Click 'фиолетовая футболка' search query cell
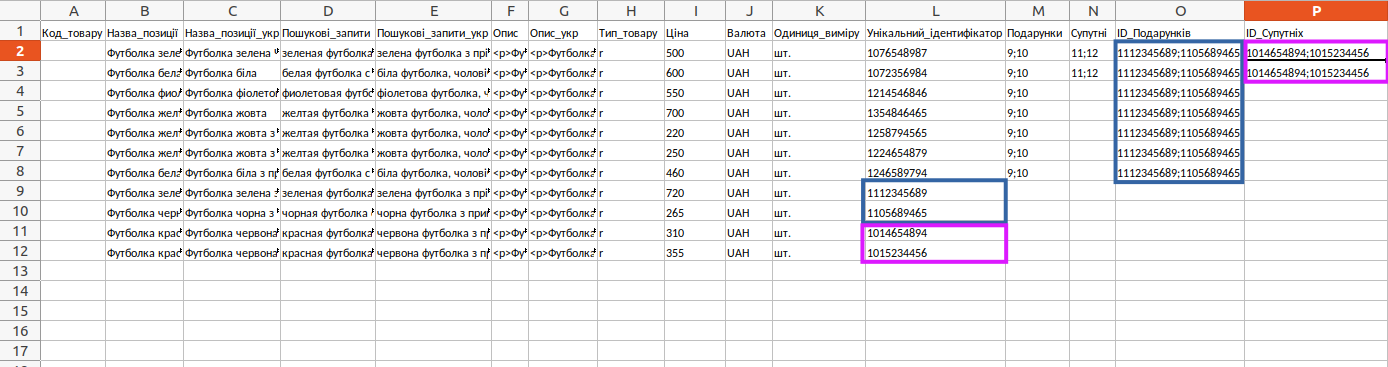 point(328,92)
